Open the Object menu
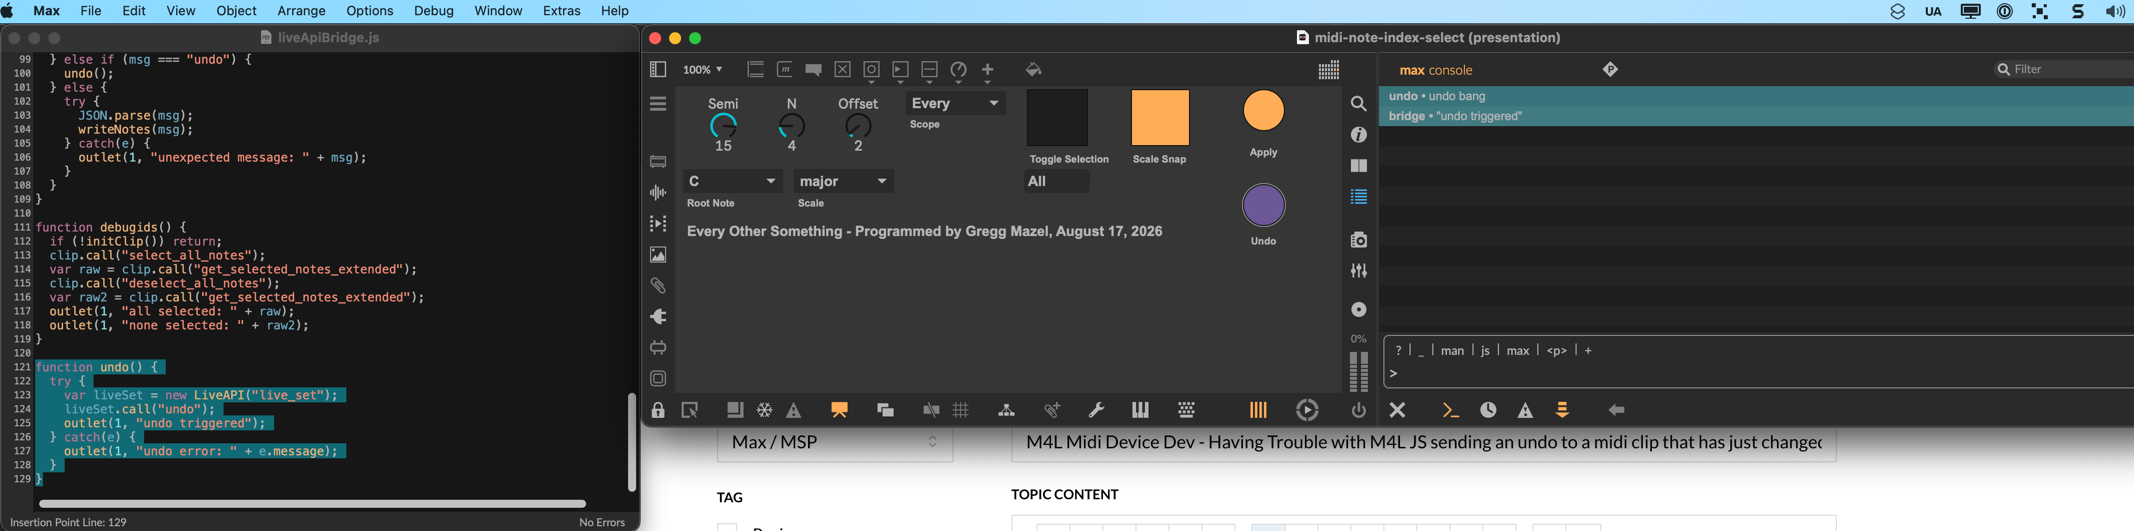 click(236, 11)
